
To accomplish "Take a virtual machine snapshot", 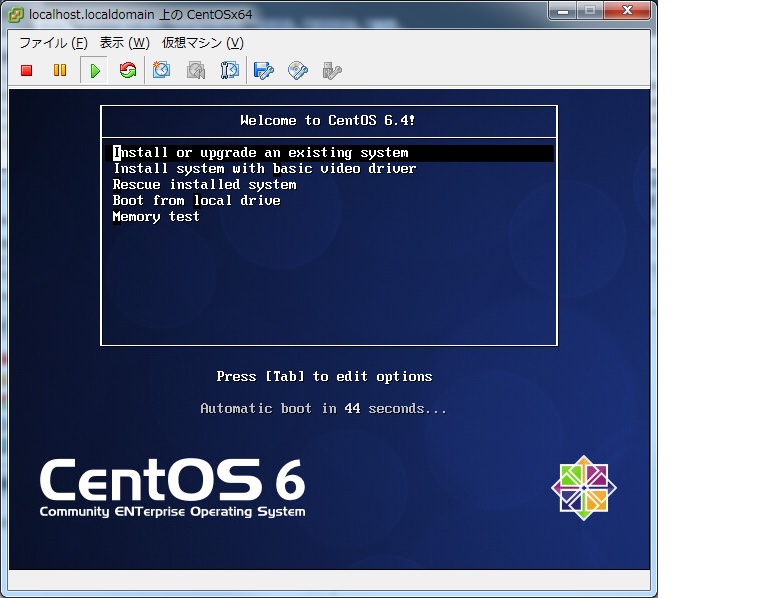I will pos(161,71).
